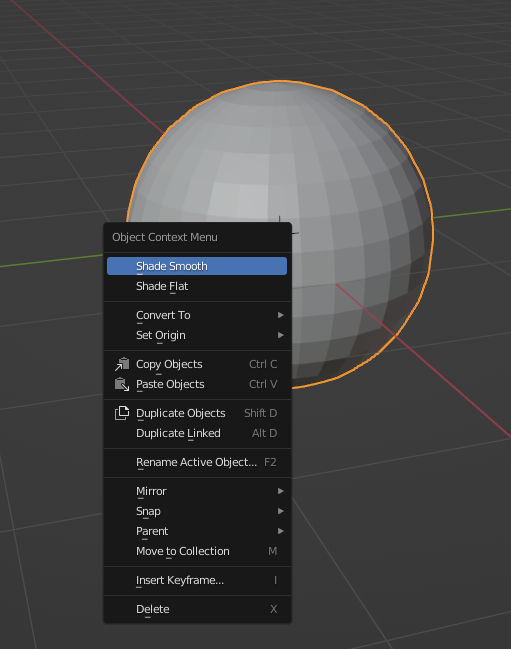
Task: Click the Ctrl C shortcut label
Action: 263,364
